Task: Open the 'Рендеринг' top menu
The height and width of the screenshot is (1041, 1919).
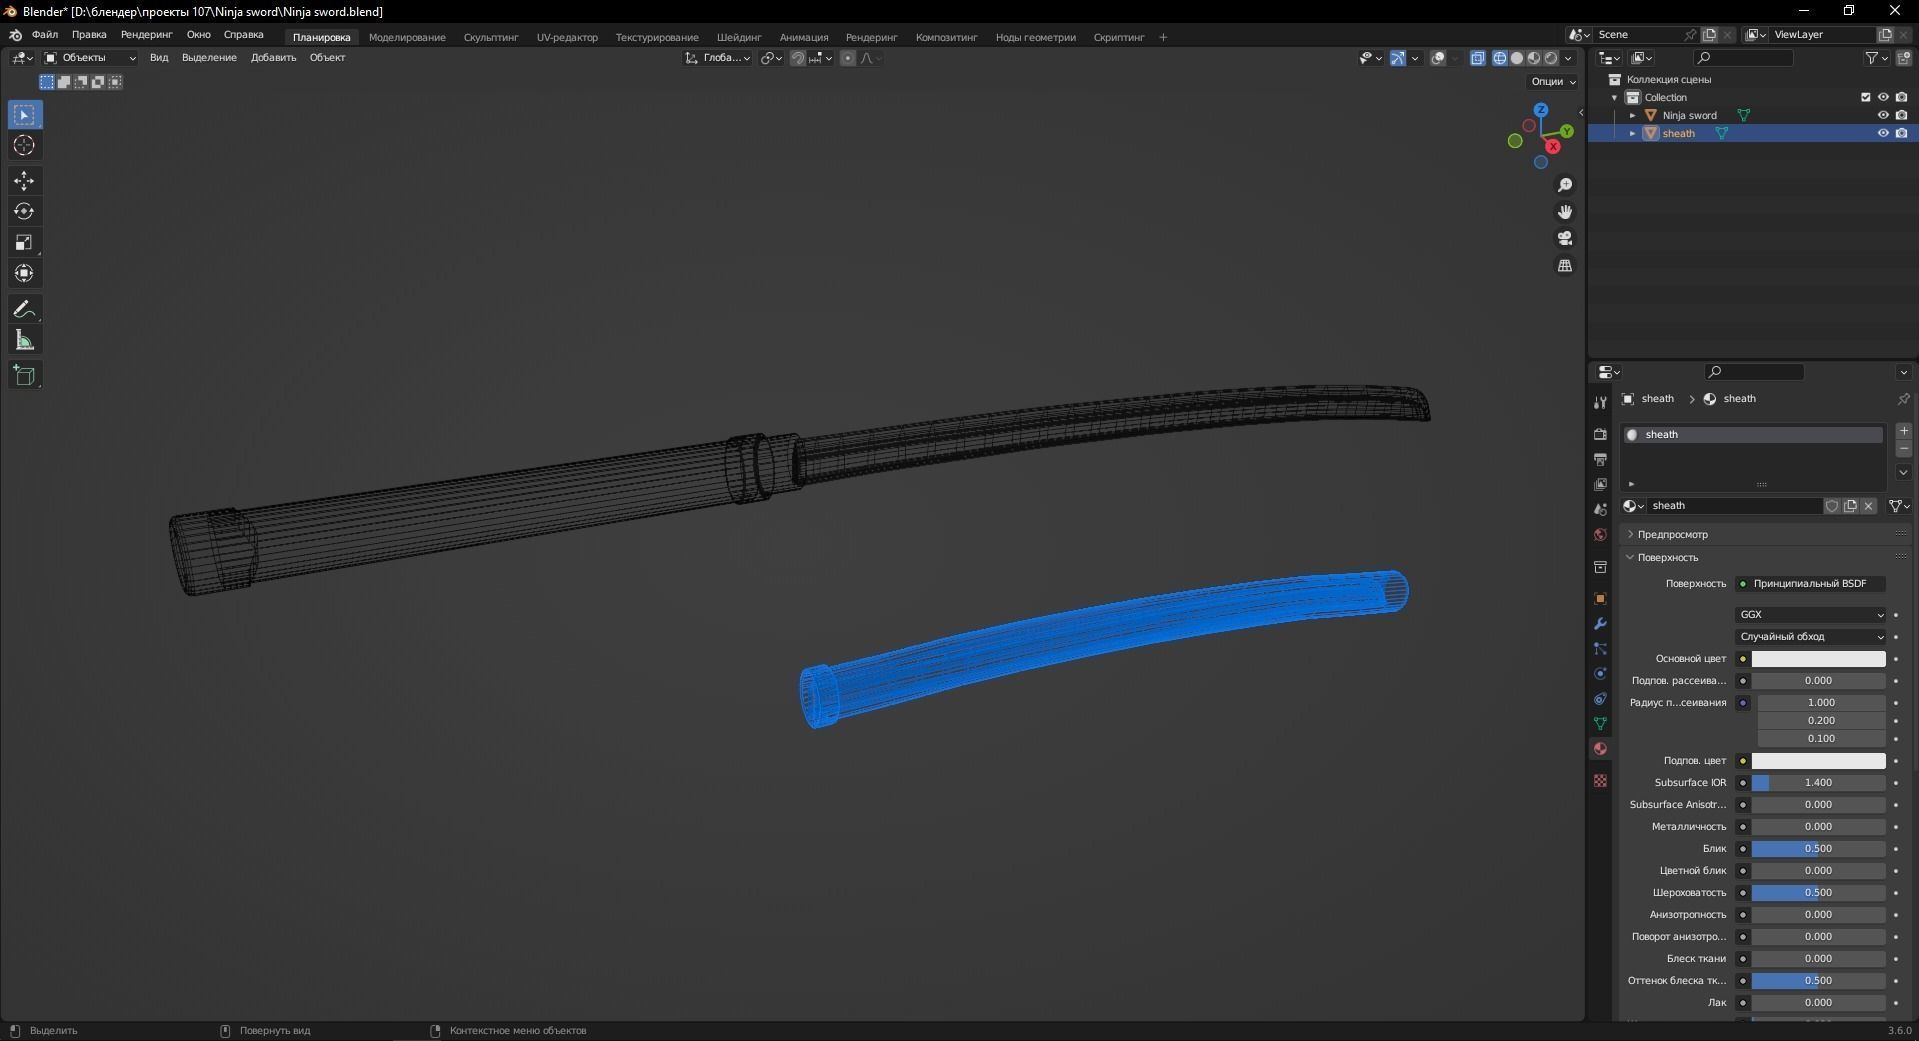Action: coord(146,35)
